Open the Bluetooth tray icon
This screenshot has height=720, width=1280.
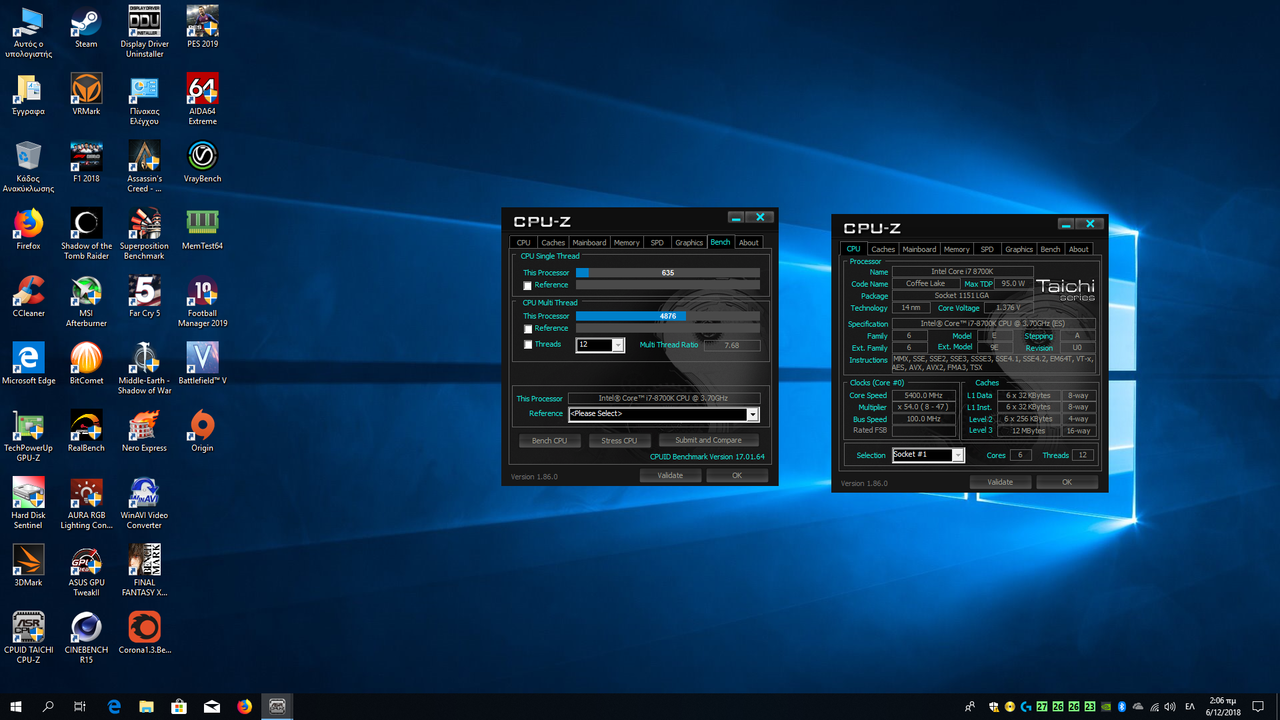coord(1122,706)
